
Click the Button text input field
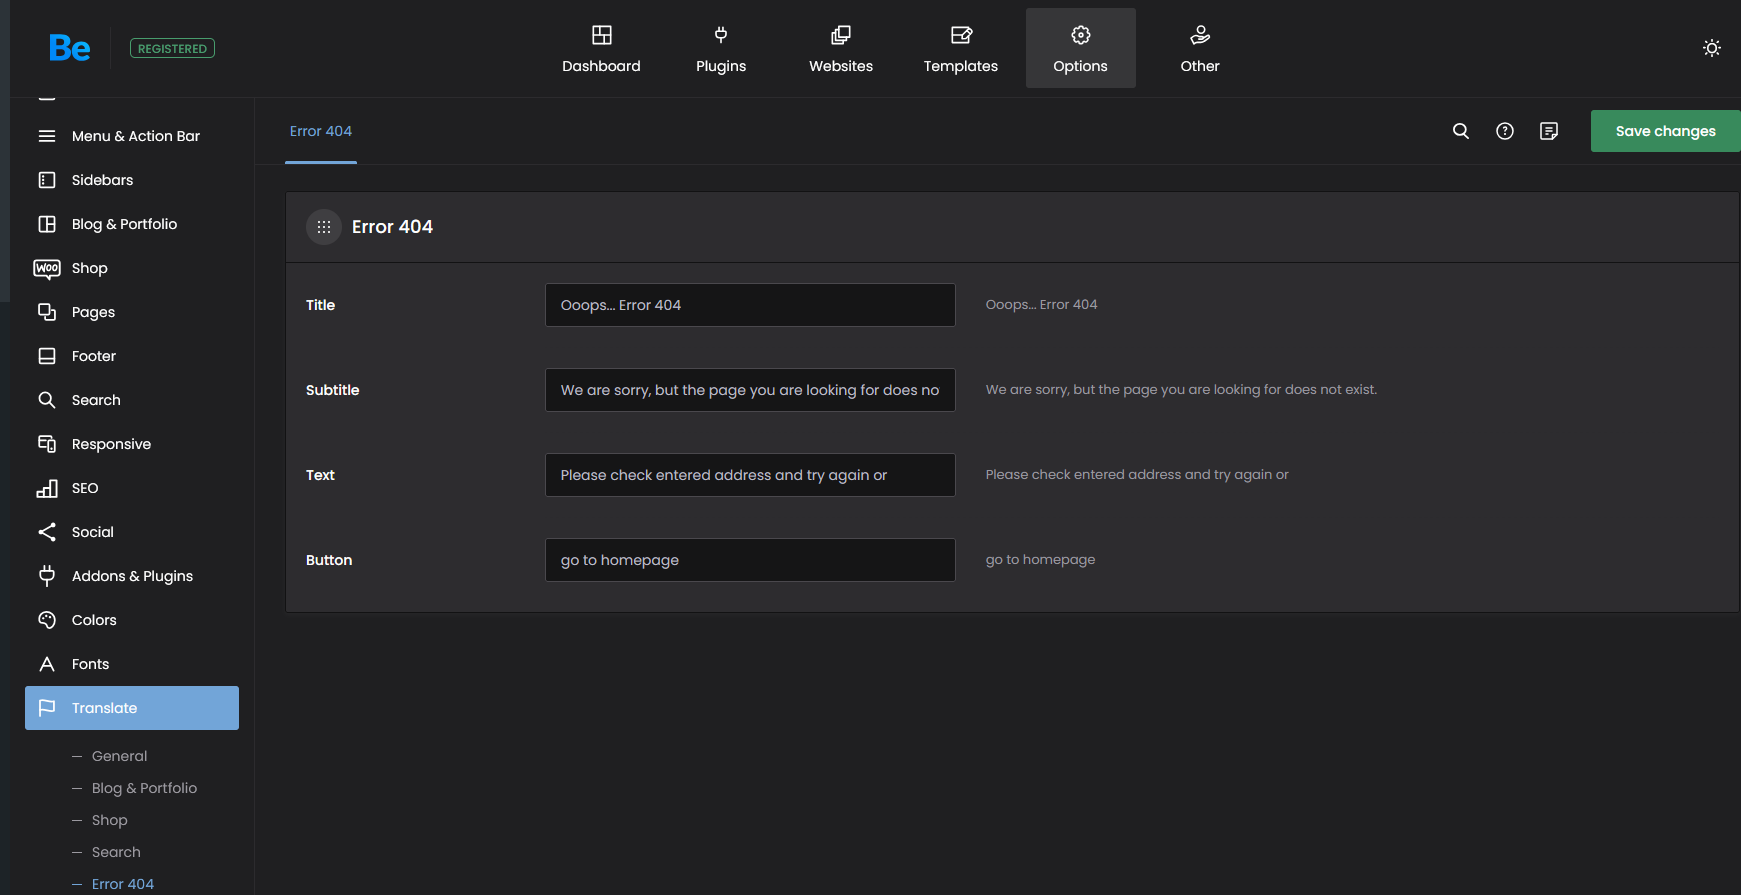(750, 560)
